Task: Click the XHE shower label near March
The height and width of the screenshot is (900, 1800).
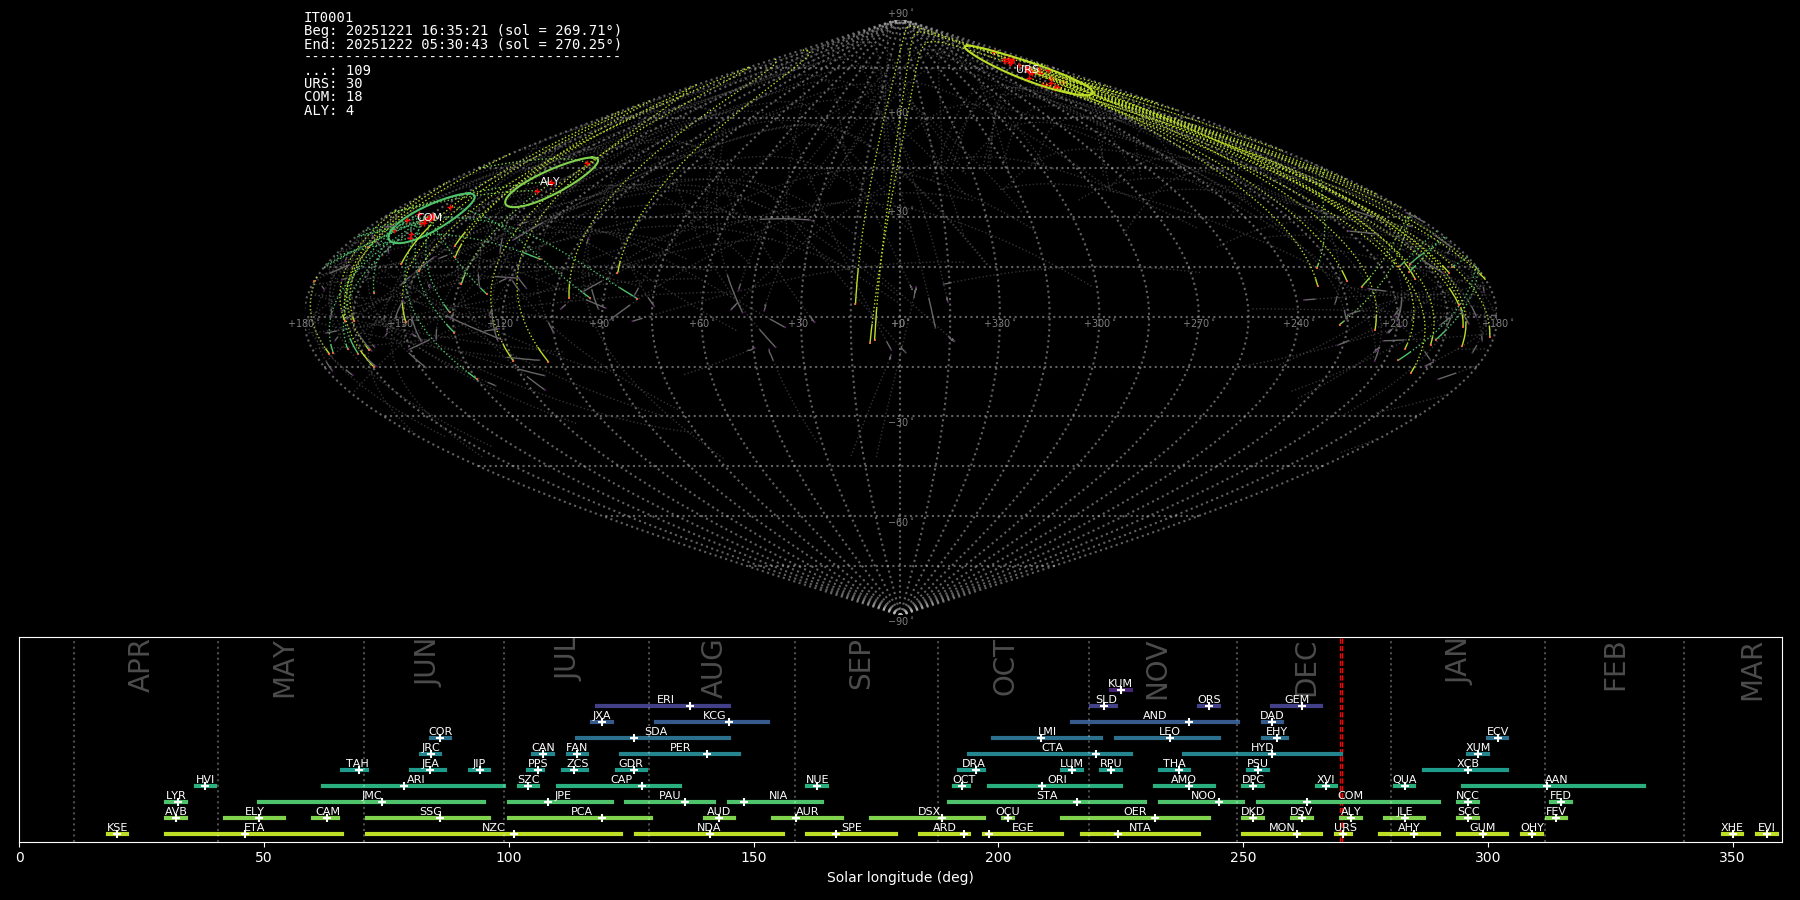Action: tap(1731, 828)
